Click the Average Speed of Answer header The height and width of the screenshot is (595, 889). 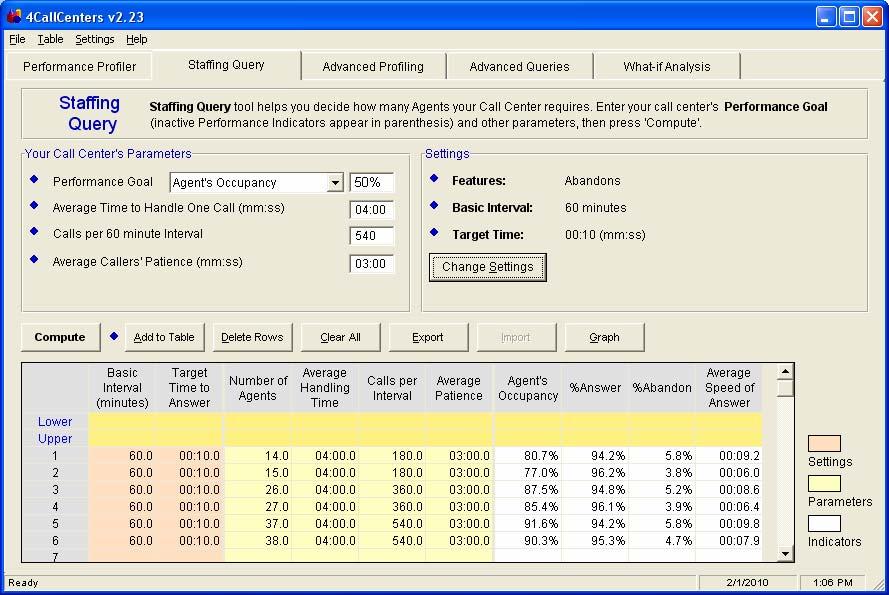[x=729, y=388]
